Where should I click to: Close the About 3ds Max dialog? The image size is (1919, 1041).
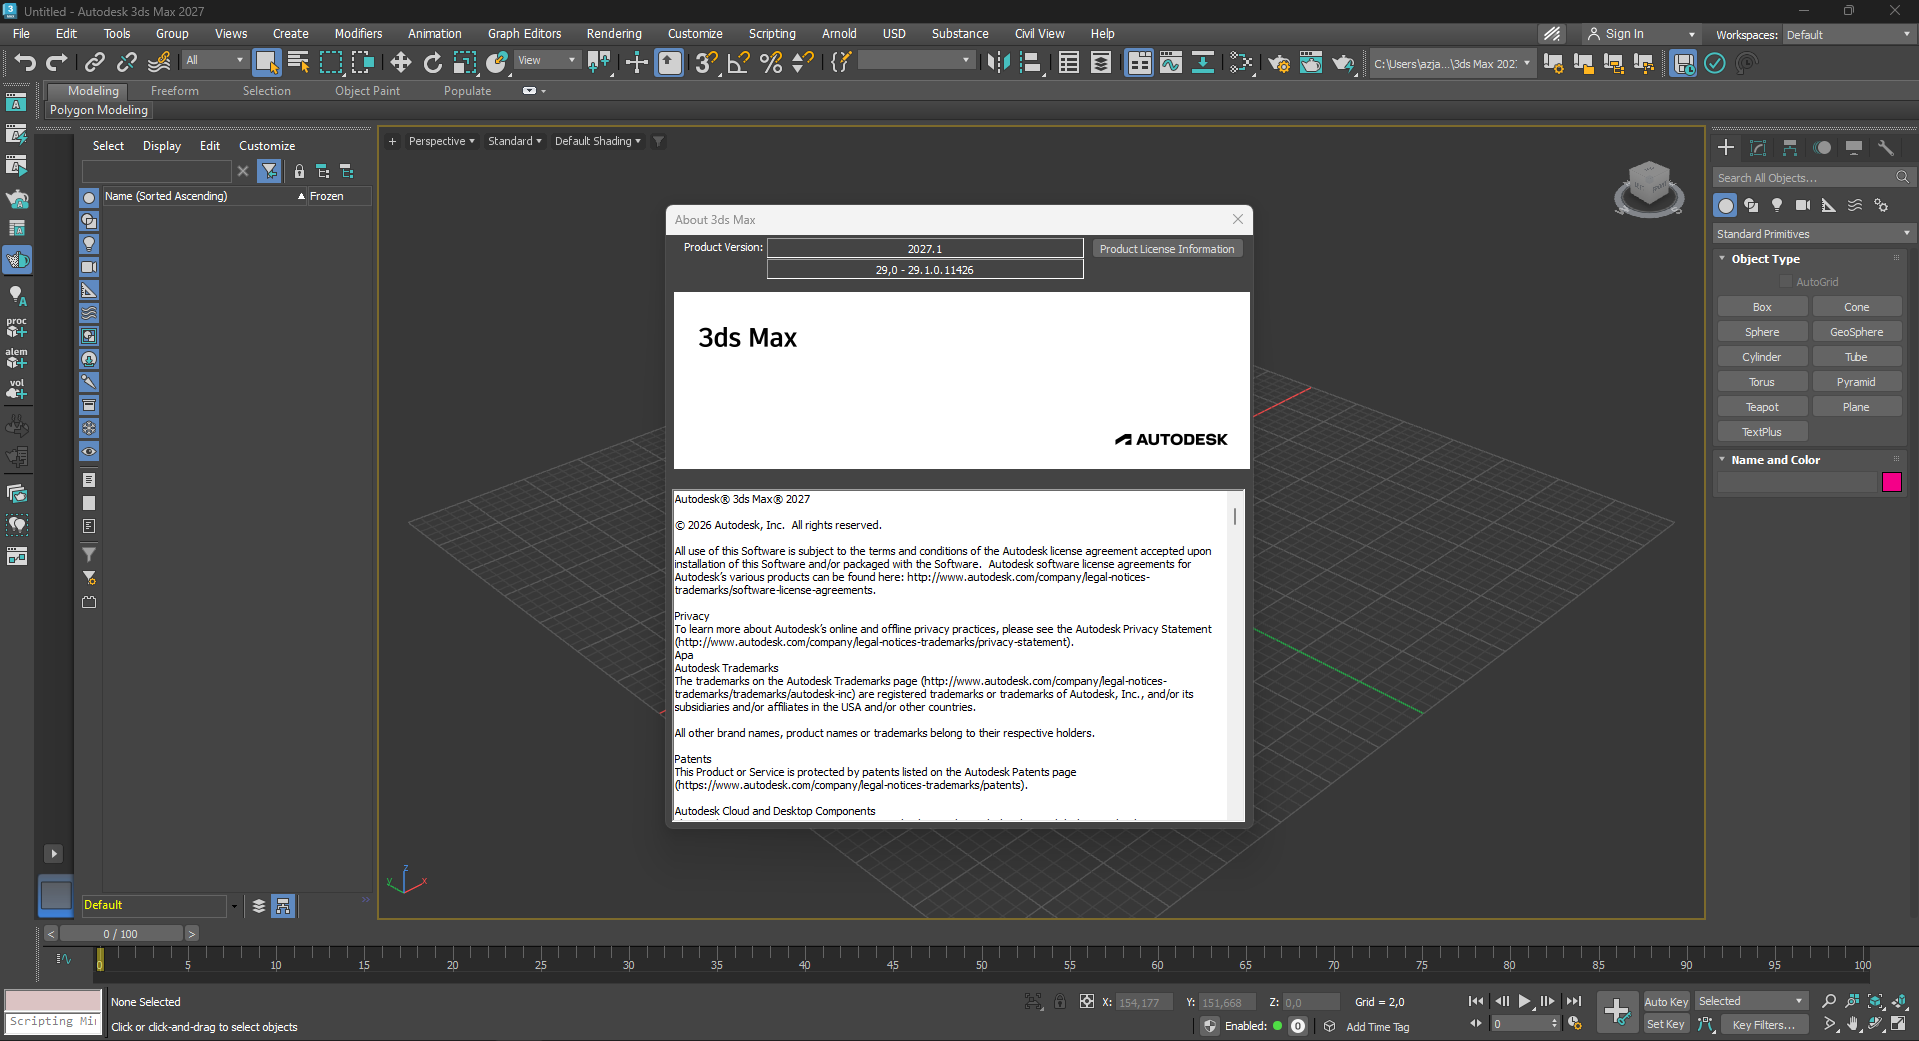tap(1238, 219)
